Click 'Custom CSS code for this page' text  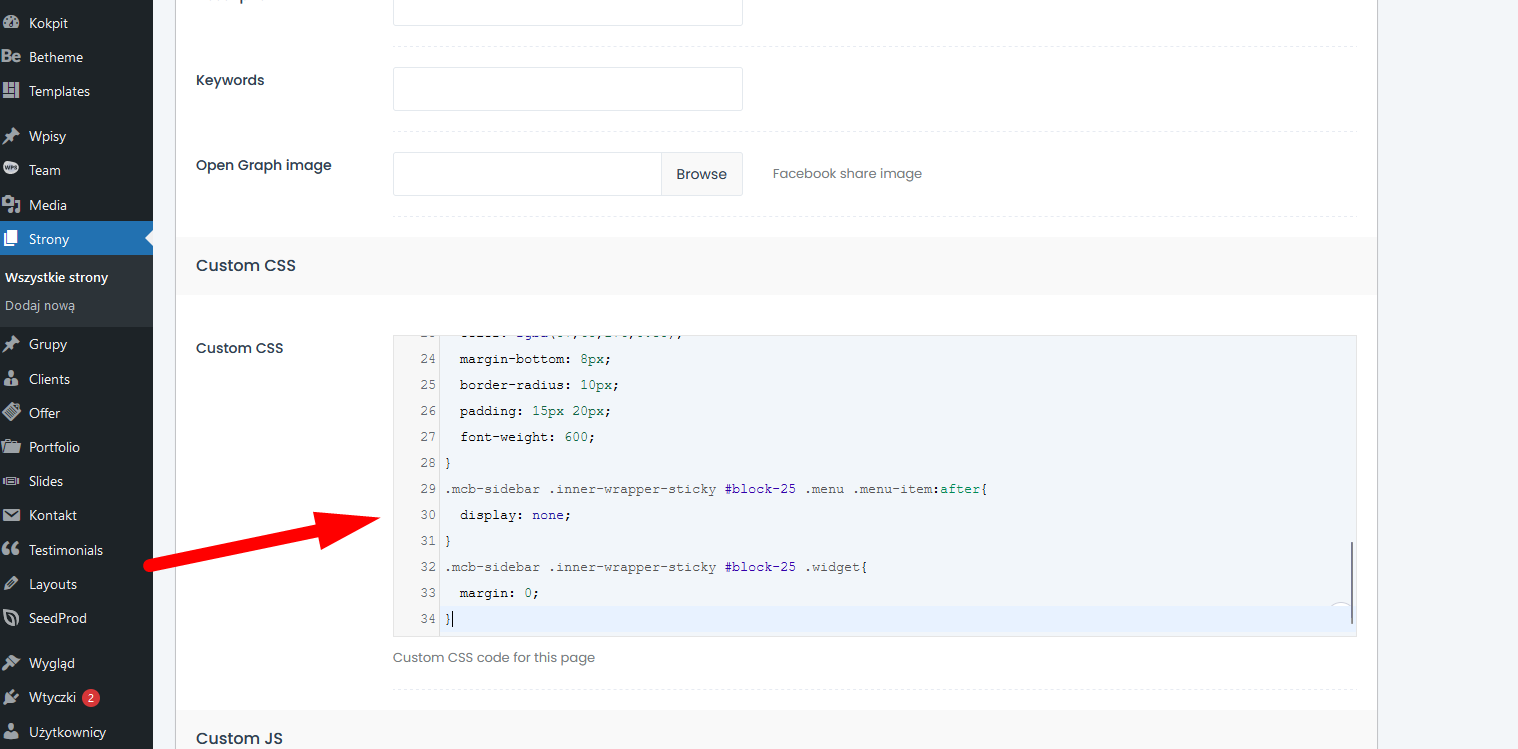(494, 658)
